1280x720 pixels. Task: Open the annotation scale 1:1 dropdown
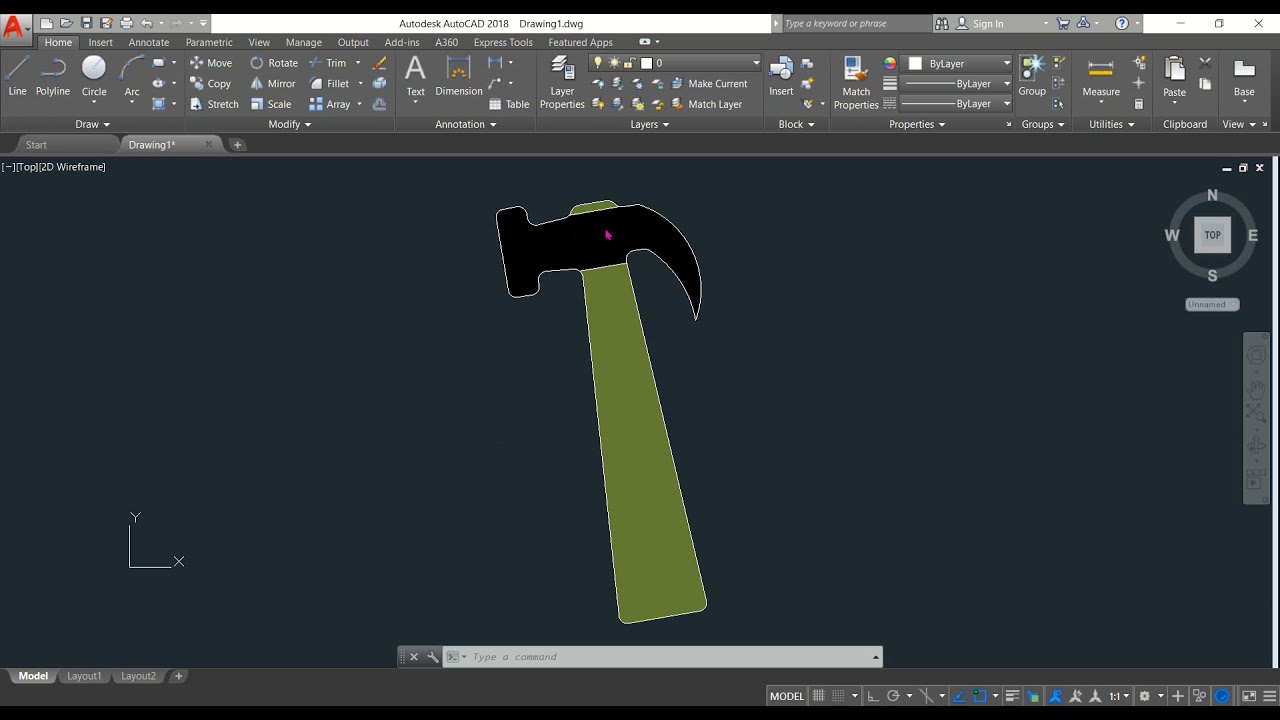coord(1118,696)
